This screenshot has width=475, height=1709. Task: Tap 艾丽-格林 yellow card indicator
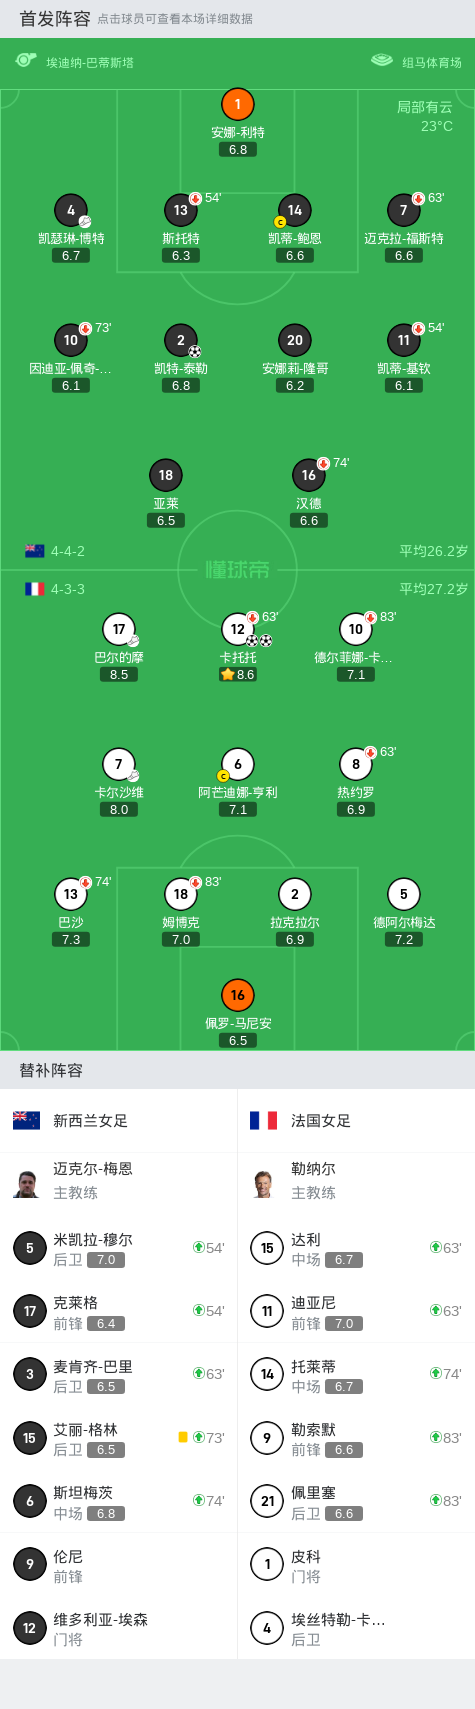tap(183, 1437)
